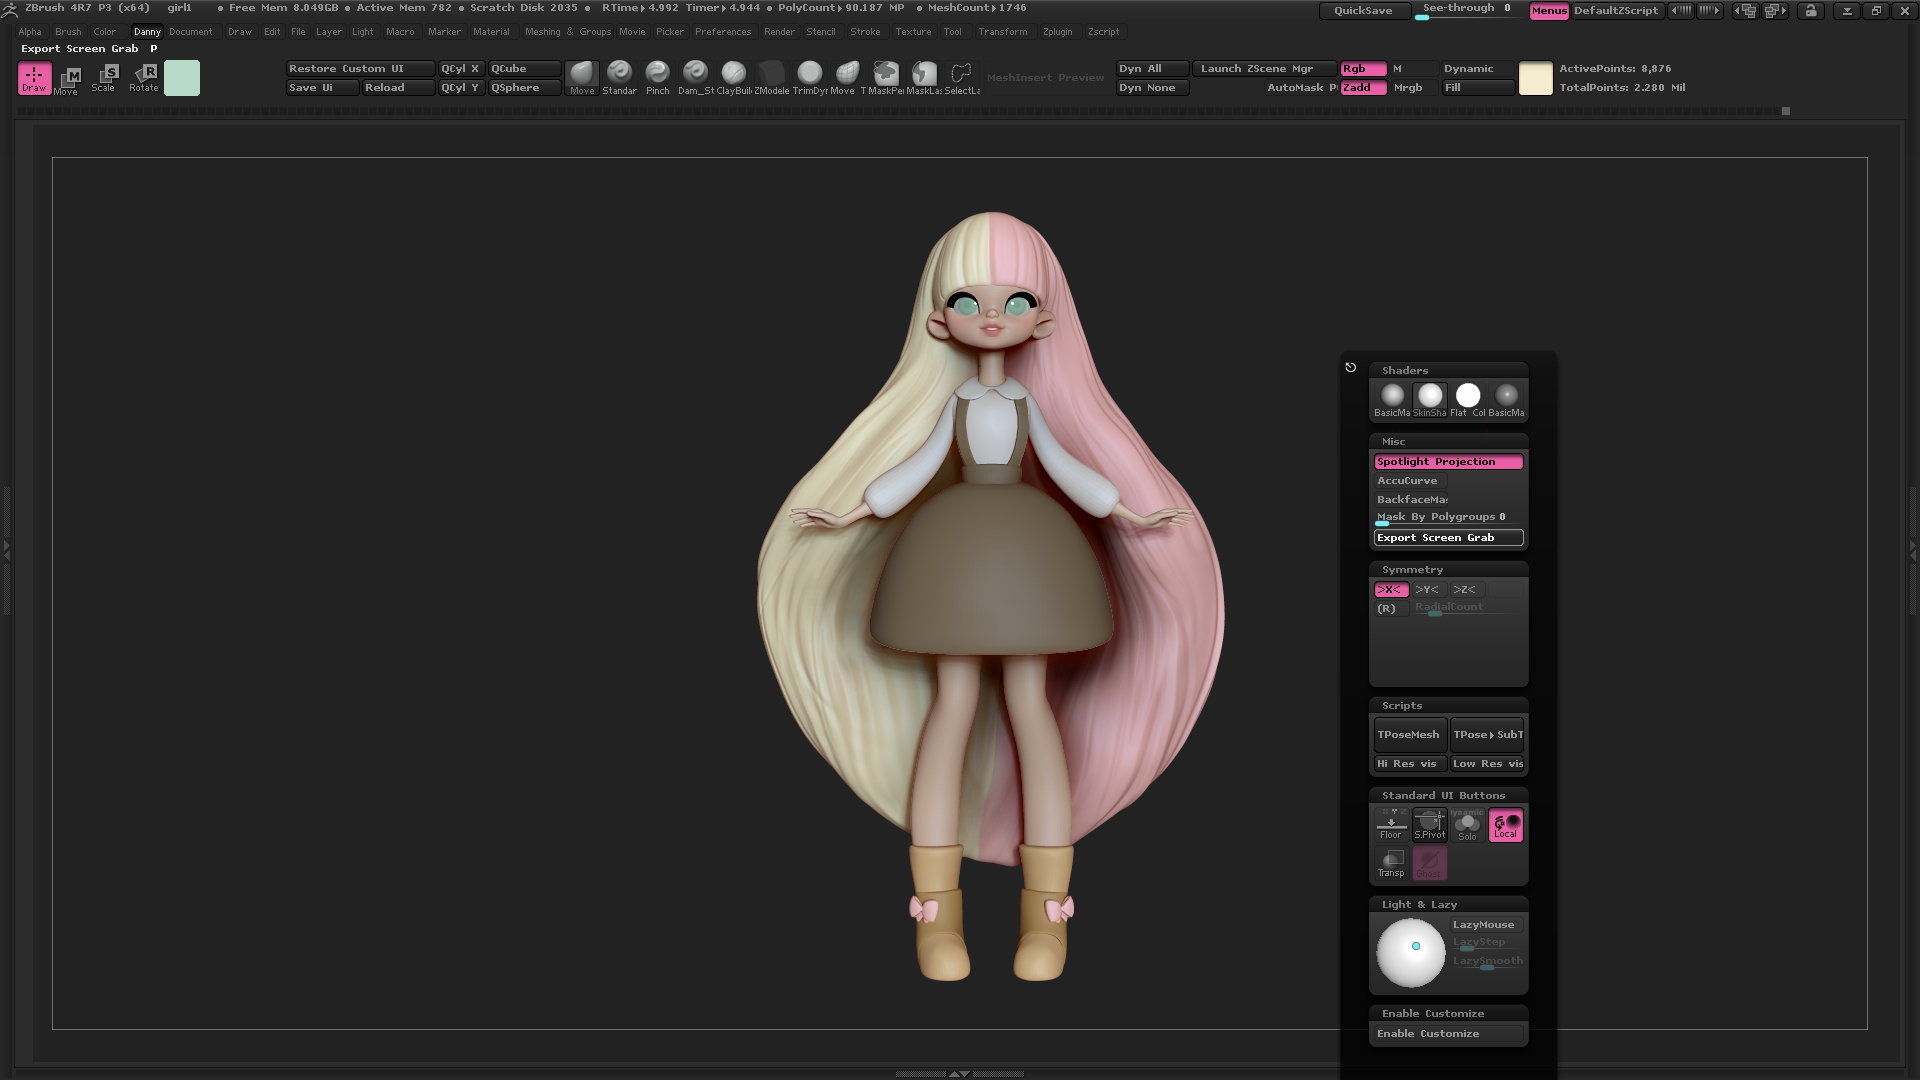The image size is (1920, 1080).
Task: Choose the Standard brush
Action: [619, 78]
